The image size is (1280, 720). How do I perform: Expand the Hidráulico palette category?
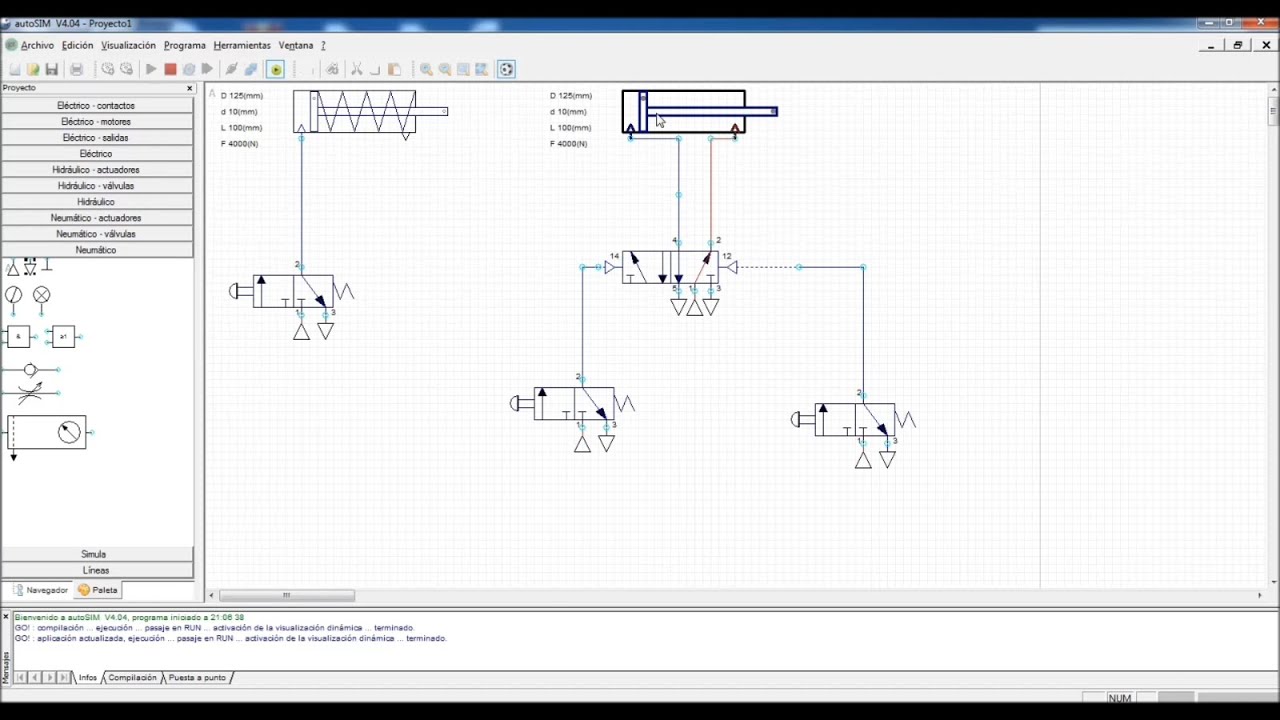point(97,201)
